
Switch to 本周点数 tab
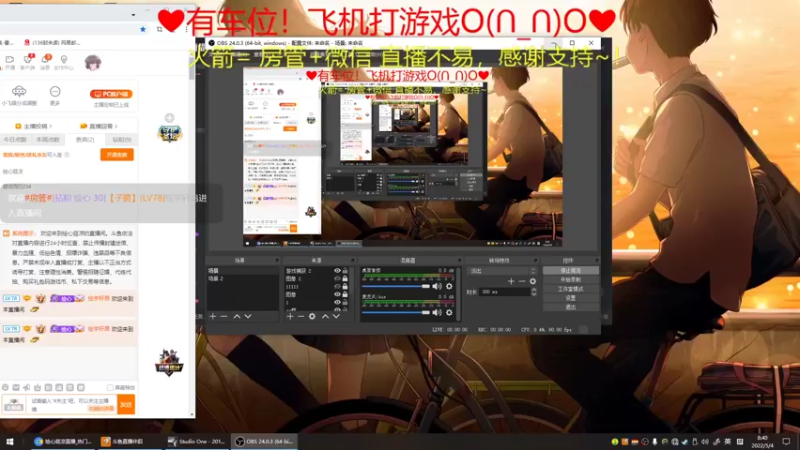pos(47,140)
